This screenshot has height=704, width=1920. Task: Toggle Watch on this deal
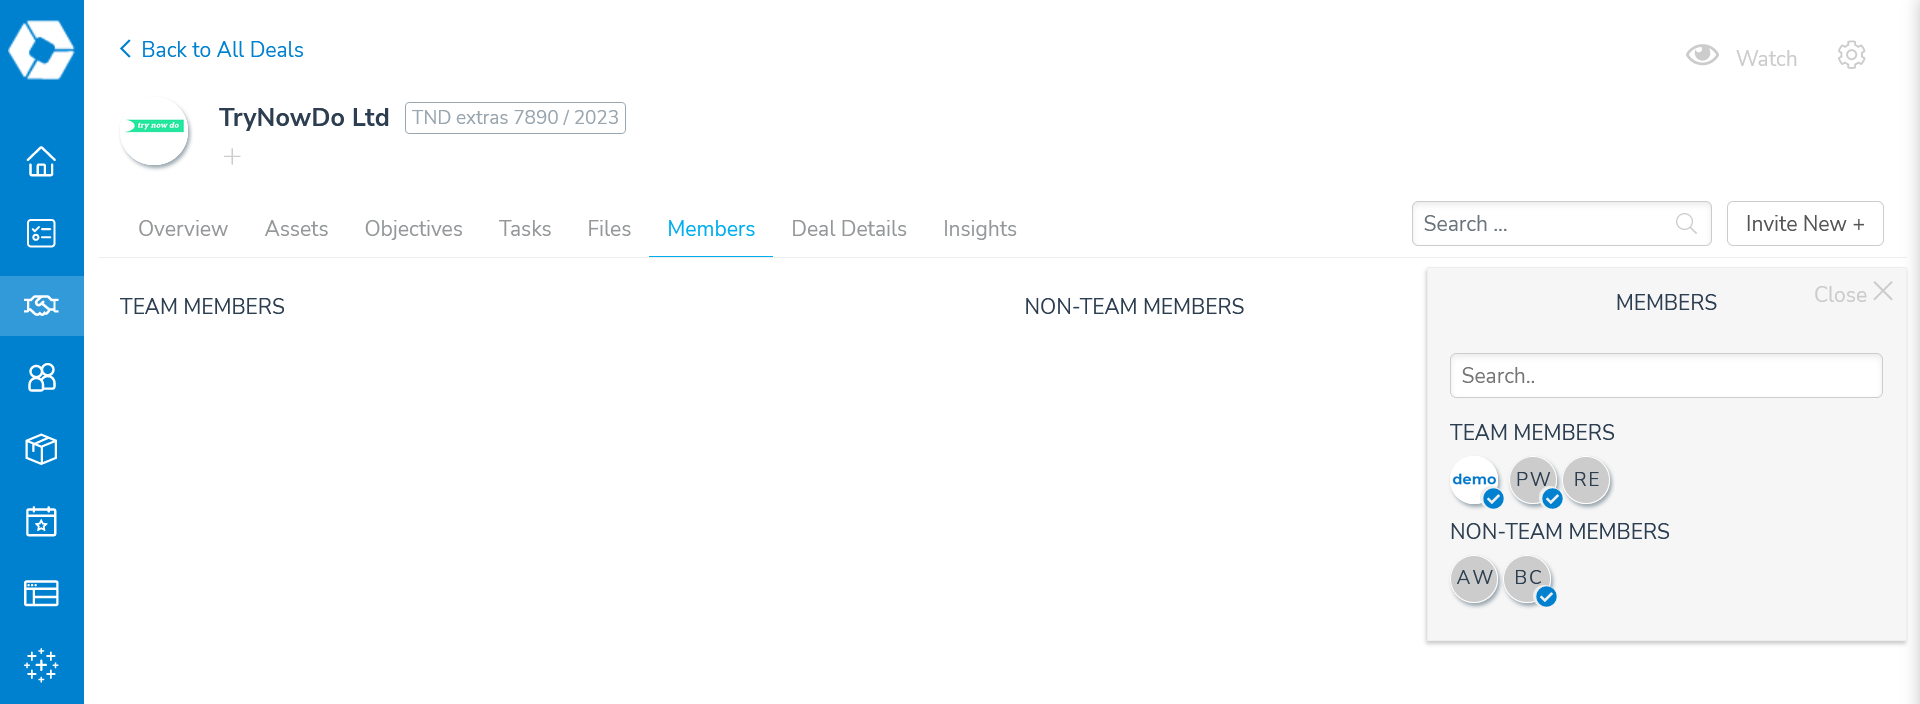[x=1741, y=57]
